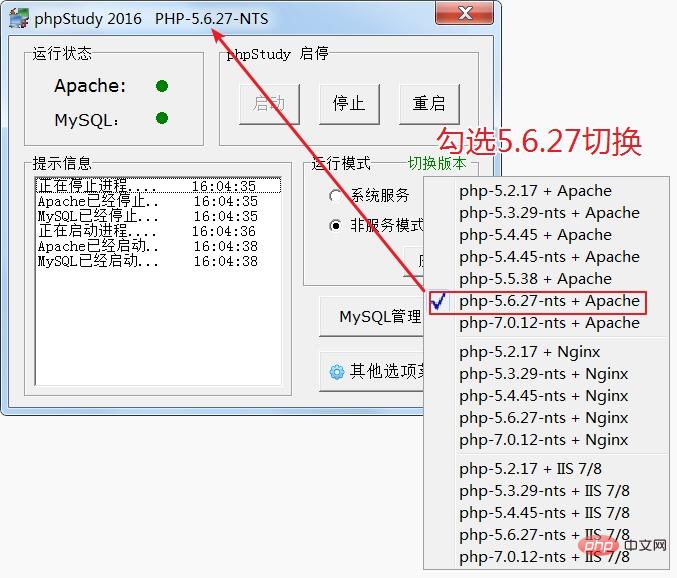This screenshot has width=677, height=578.
Task: Select log row 正在停止进程 16:04:35
Action: point(158,186)
